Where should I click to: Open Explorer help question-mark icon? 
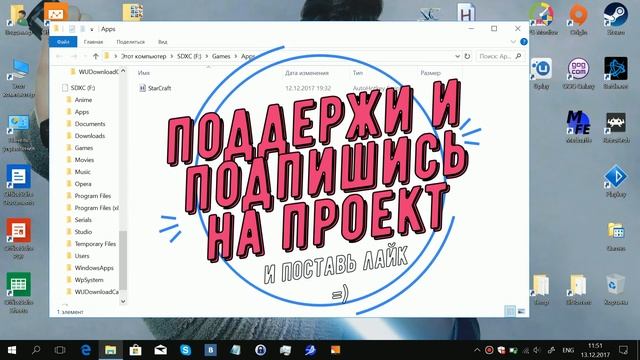[x=524, y=42]
